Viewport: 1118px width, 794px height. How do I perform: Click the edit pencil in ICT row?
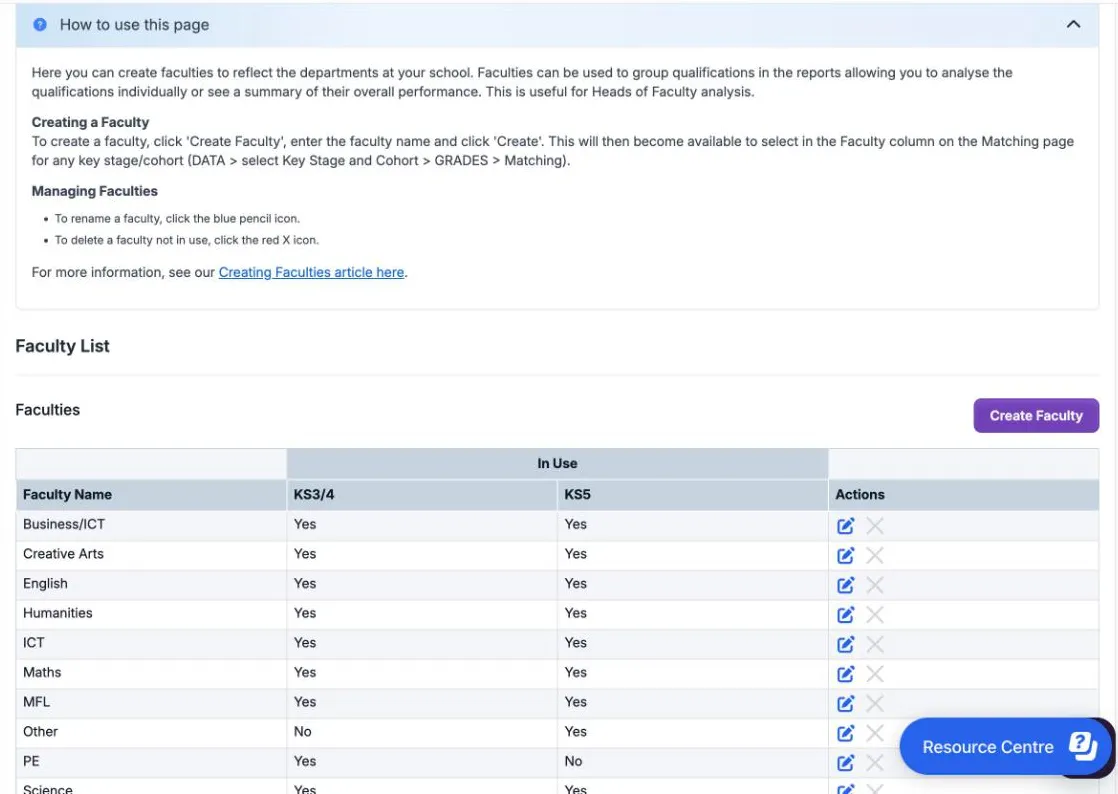[x=846, y=644]
